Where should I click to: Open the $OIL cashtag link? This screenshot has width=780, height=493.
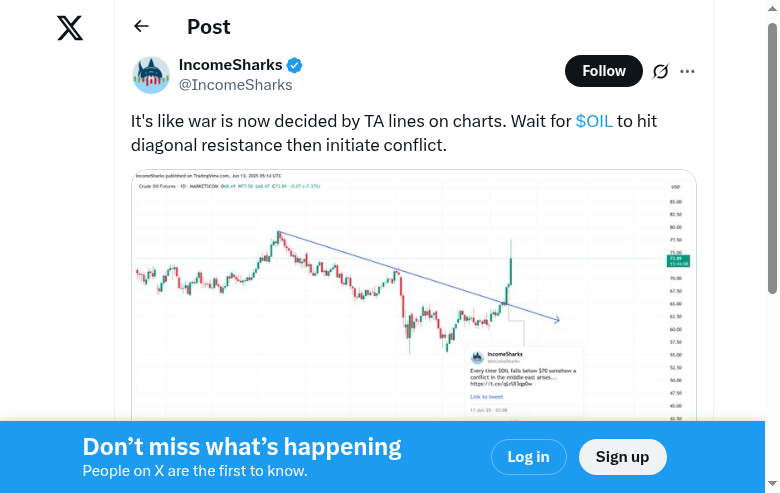(x=594, y=121)
